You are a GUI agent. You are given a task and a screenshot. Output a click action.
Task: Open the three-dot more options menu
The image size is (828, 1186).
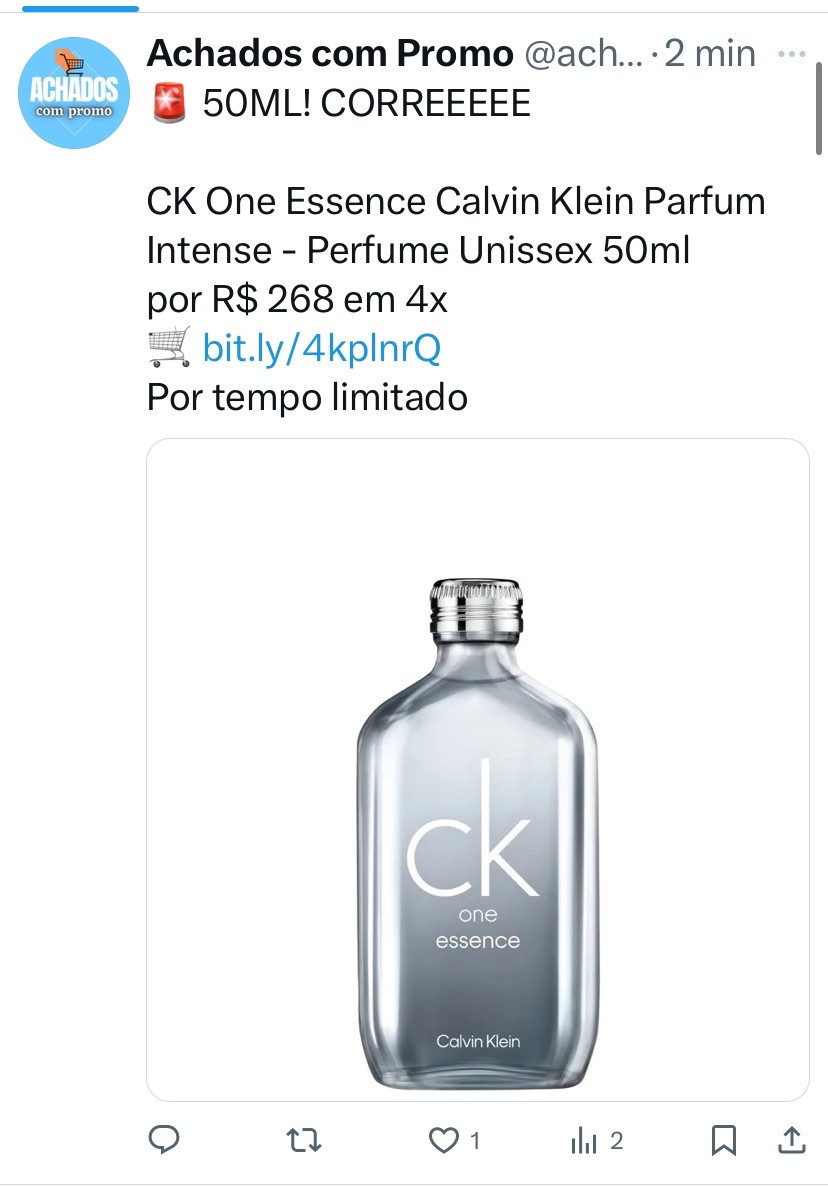pyautogui.click(x=792, y=54)
